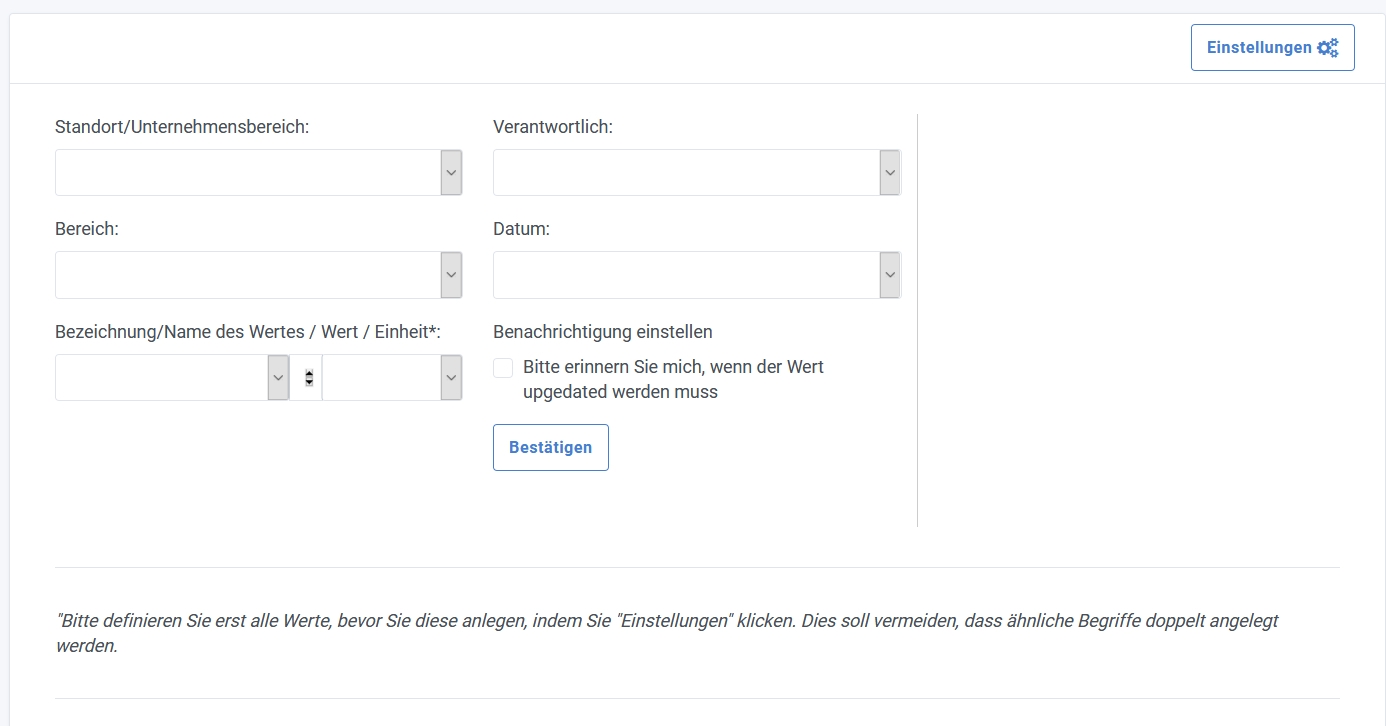Focus the Einheit unit field

(x=381, y=377)
